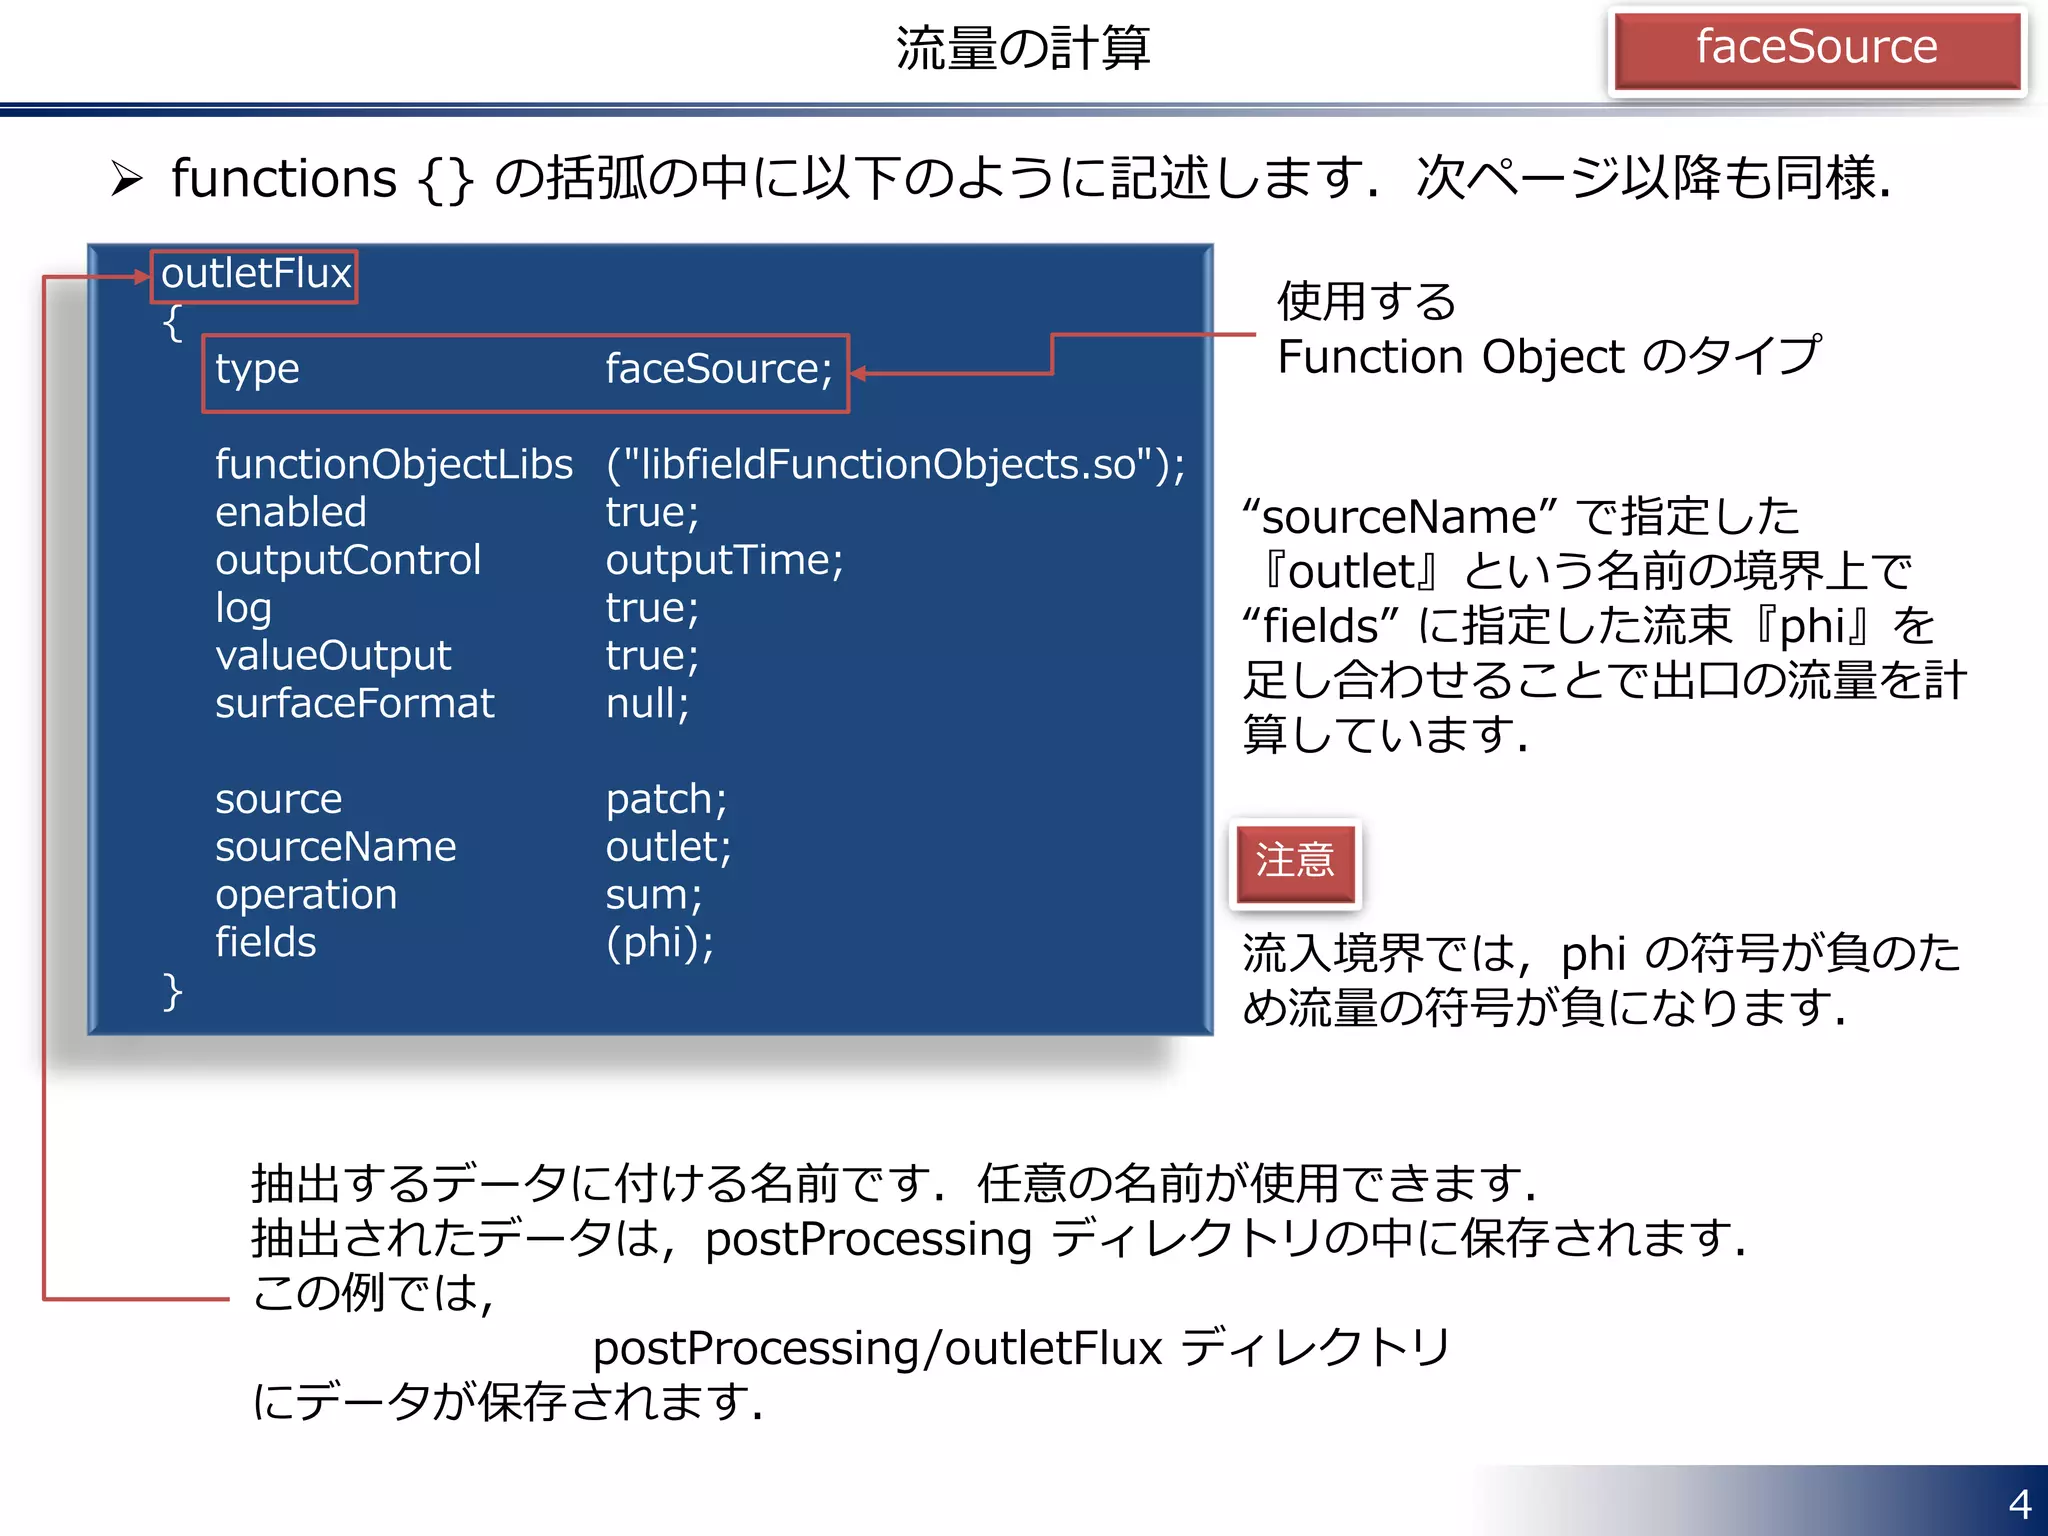Screen dimensions: 2048x1536
Task: Click the arrow bullet before functions
Action: (x=127, y=179)
